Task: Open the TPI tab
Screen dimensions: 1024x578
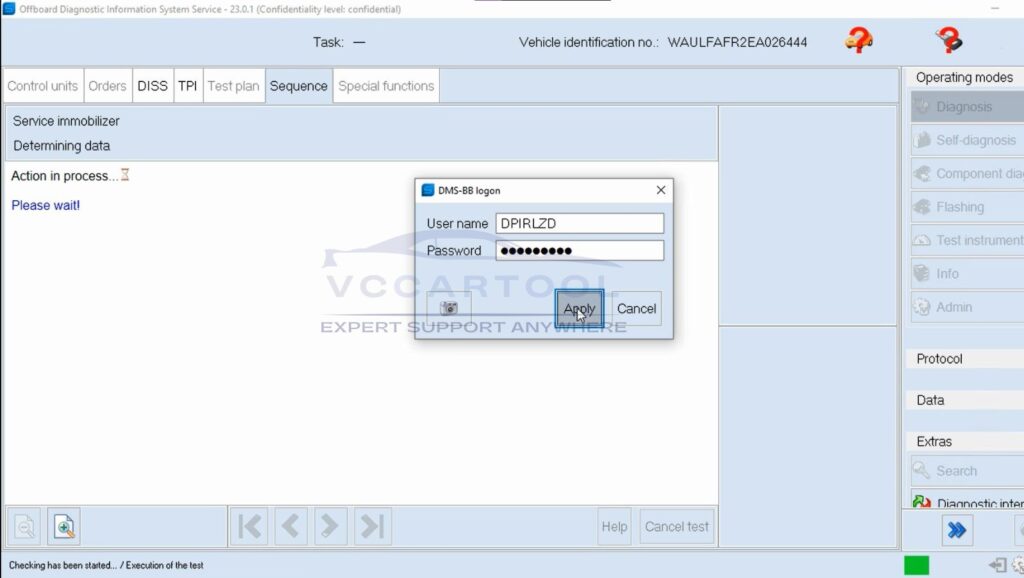Action: pos(187,86)
